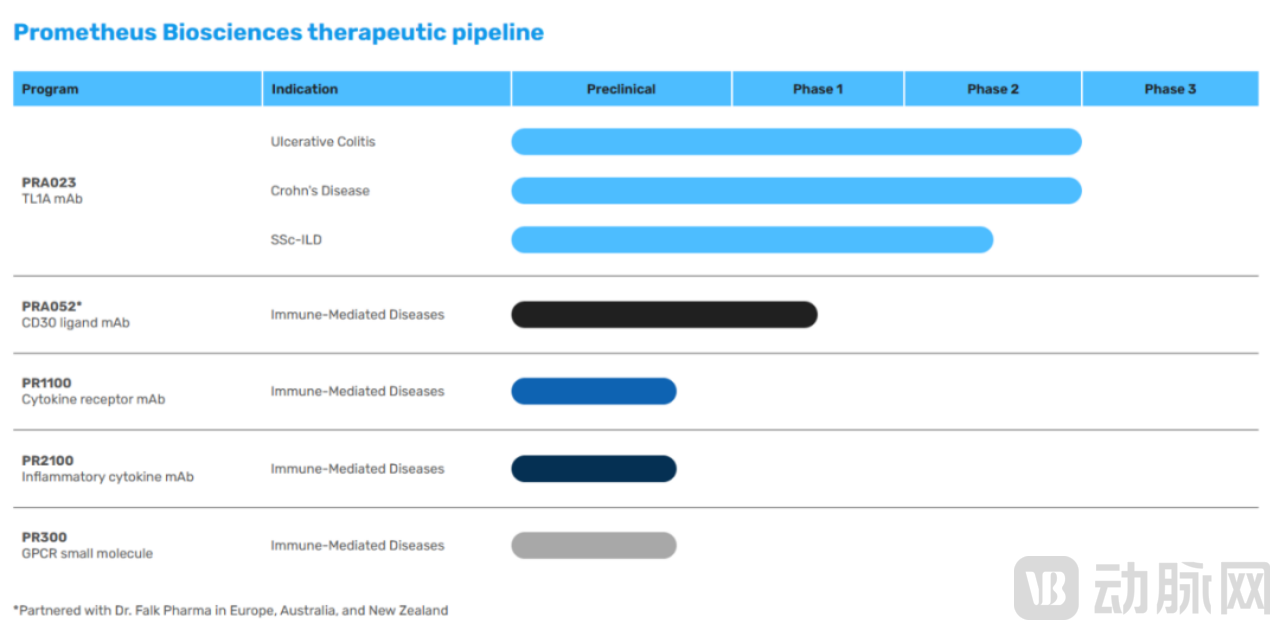Click the Preclinical column header
The image size is (1280, 630).
[621, 89]
